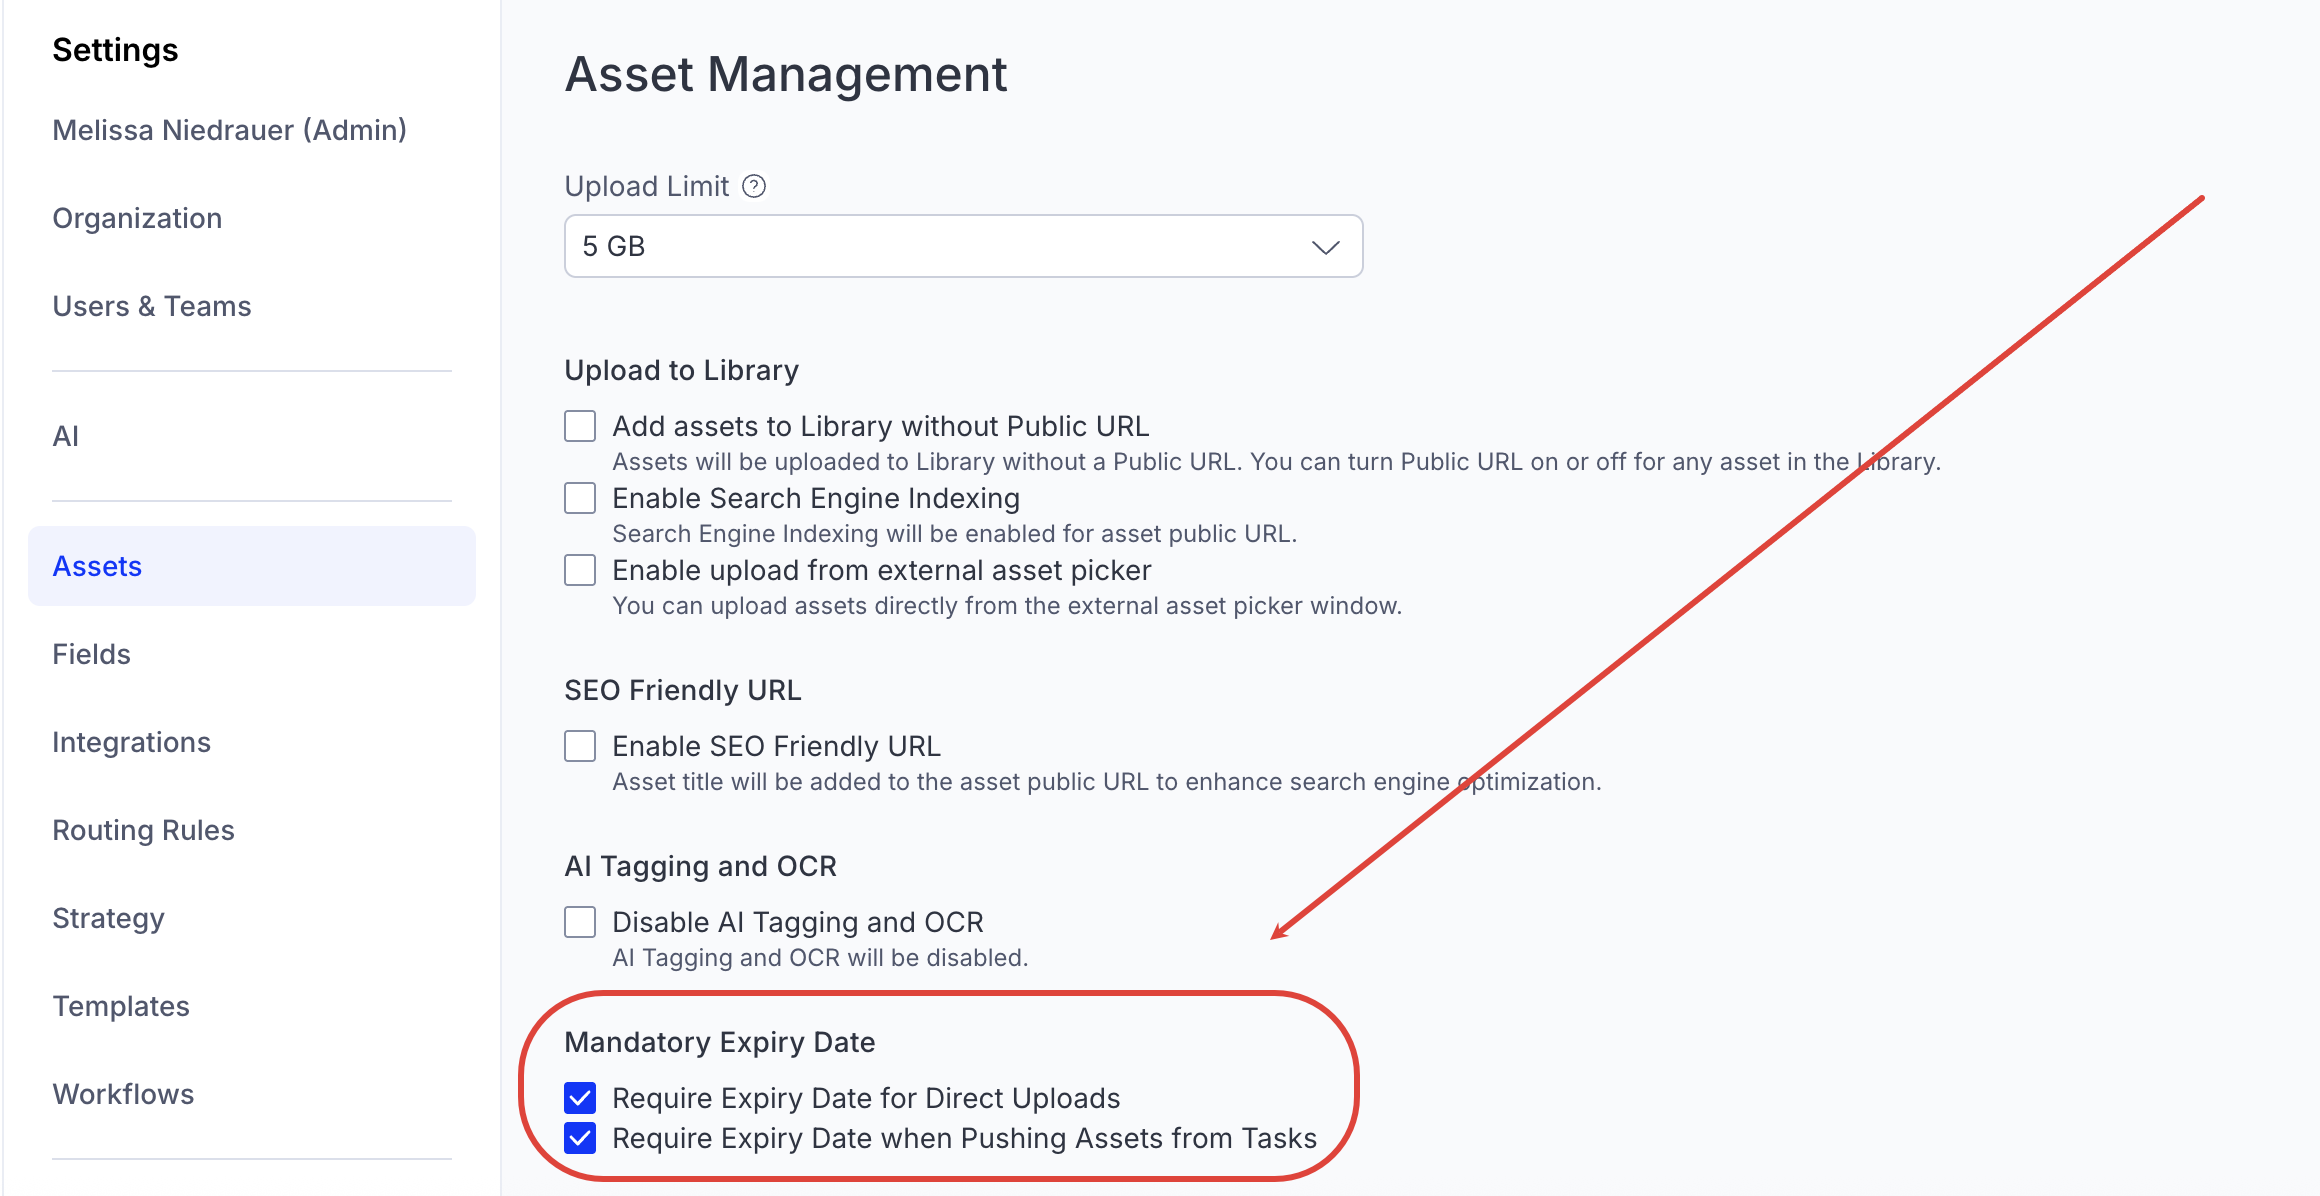Go to Templates settings
Image resolution: width=2320 pixels, height=1196 pixels.
coord(121,1006)
